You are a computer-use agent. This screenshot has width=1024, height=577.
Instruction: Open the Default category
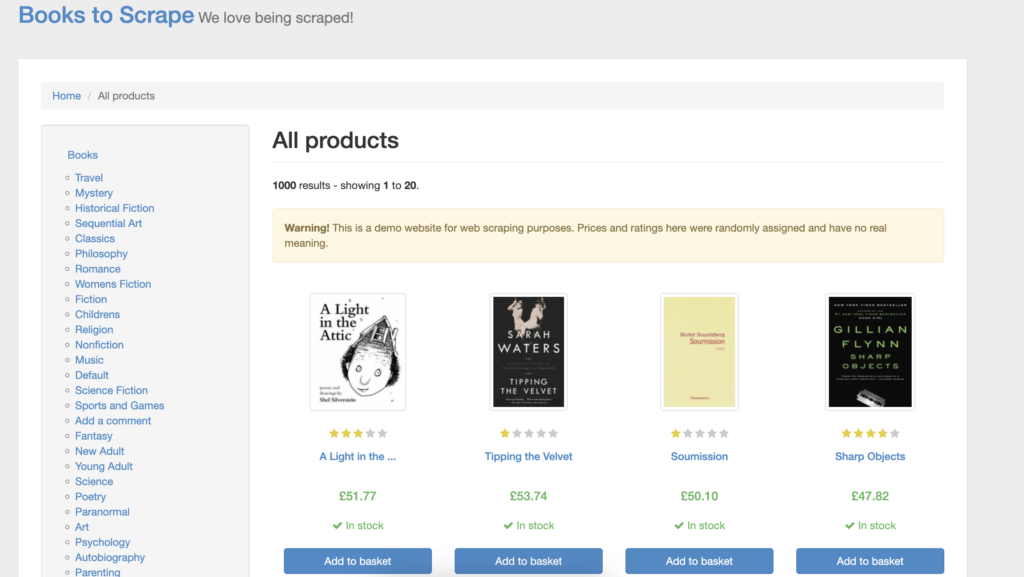pos(92,375)
